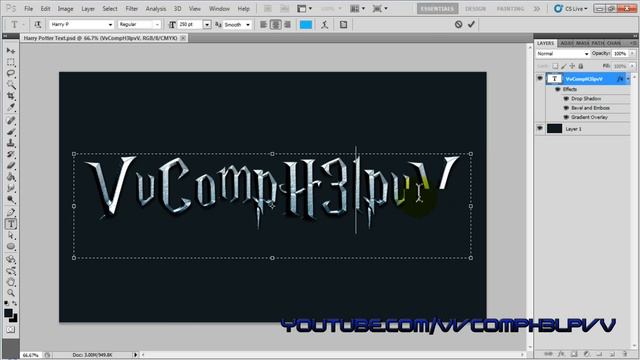Select the Rectangular Marquee tool

[11, 62]
